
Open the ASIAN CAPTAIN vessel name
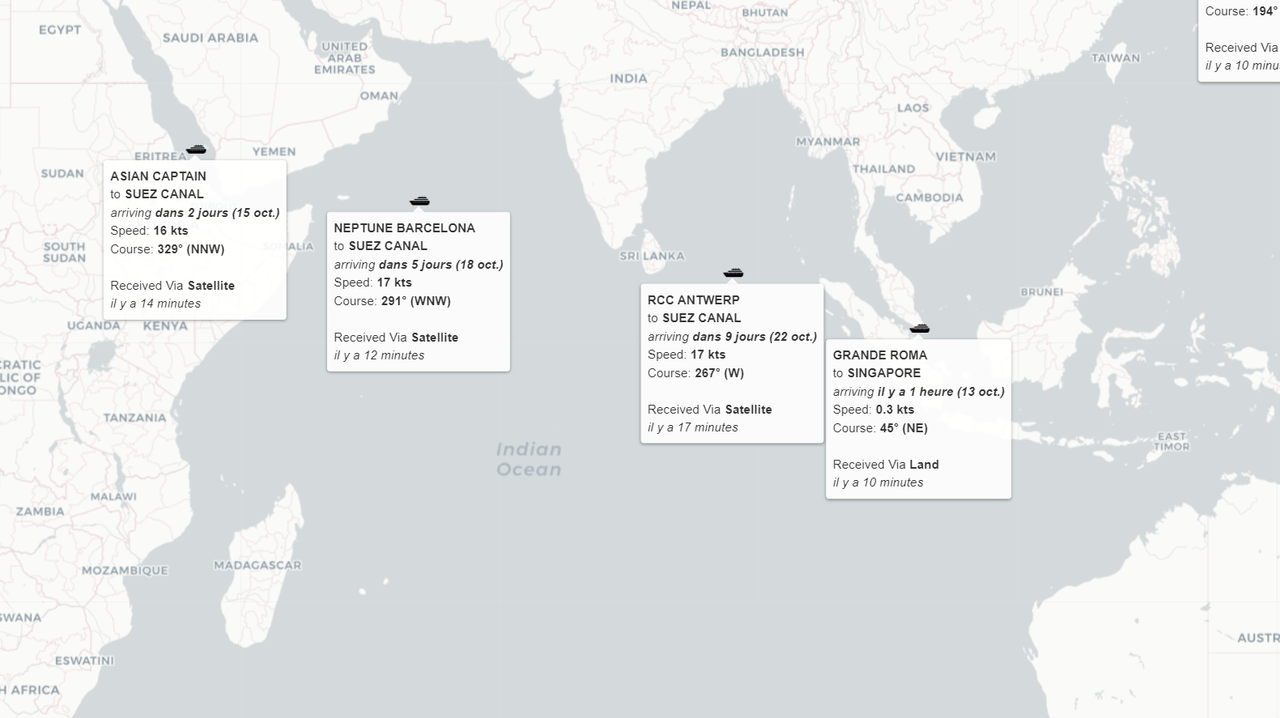pyautogui.click(x=158, y=176)
